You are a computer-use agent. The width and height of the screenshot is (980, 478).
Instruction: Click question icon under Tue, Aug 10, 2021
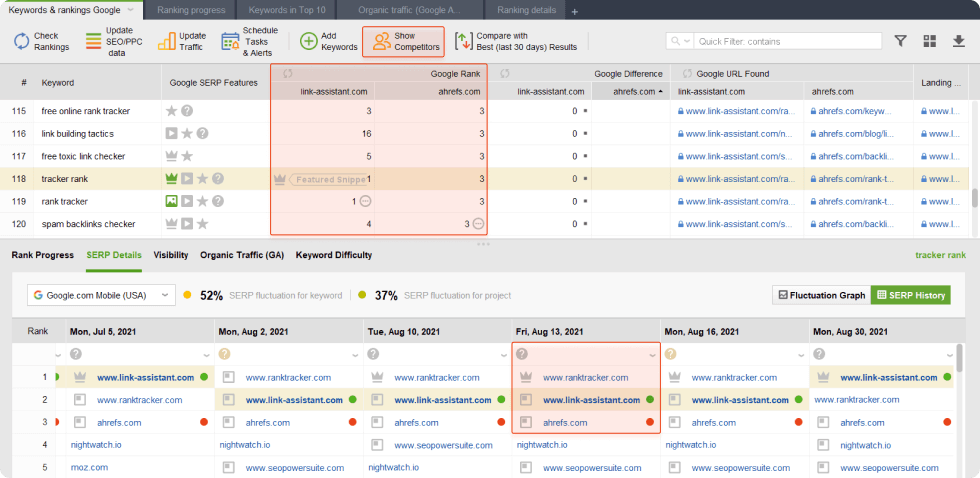[x=373, y=354]
